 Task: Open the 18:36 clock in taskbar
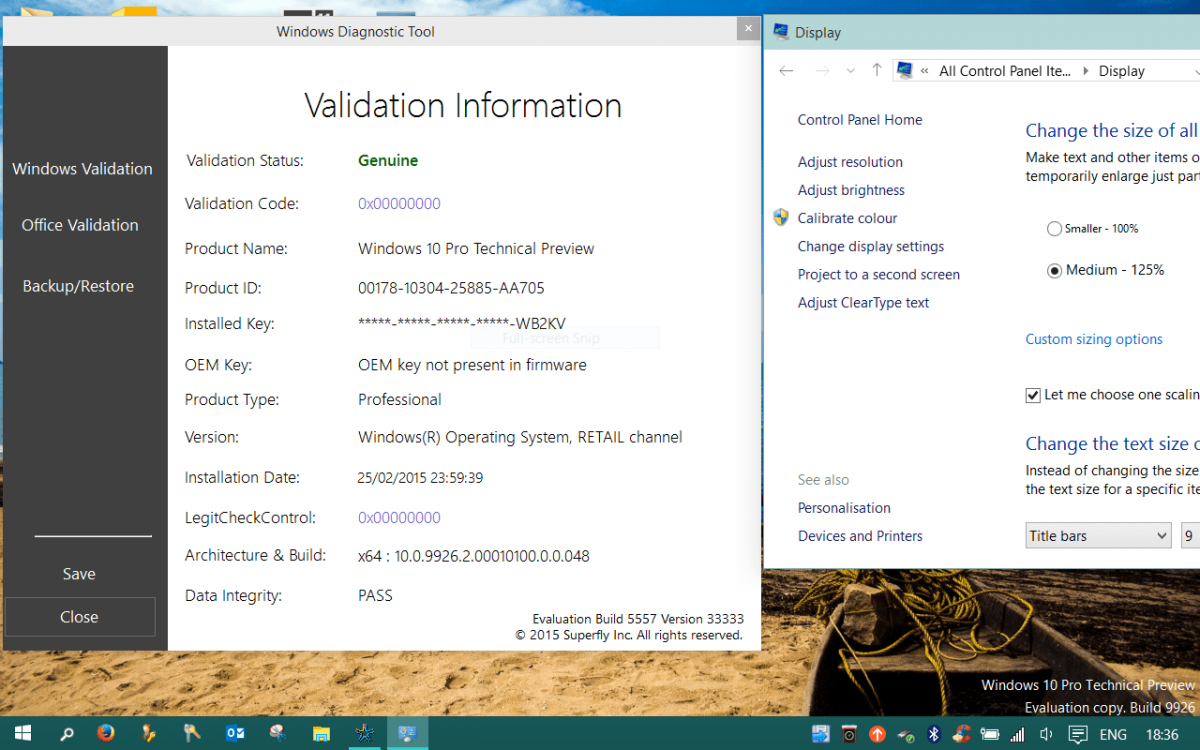[x=1162, y=734]
